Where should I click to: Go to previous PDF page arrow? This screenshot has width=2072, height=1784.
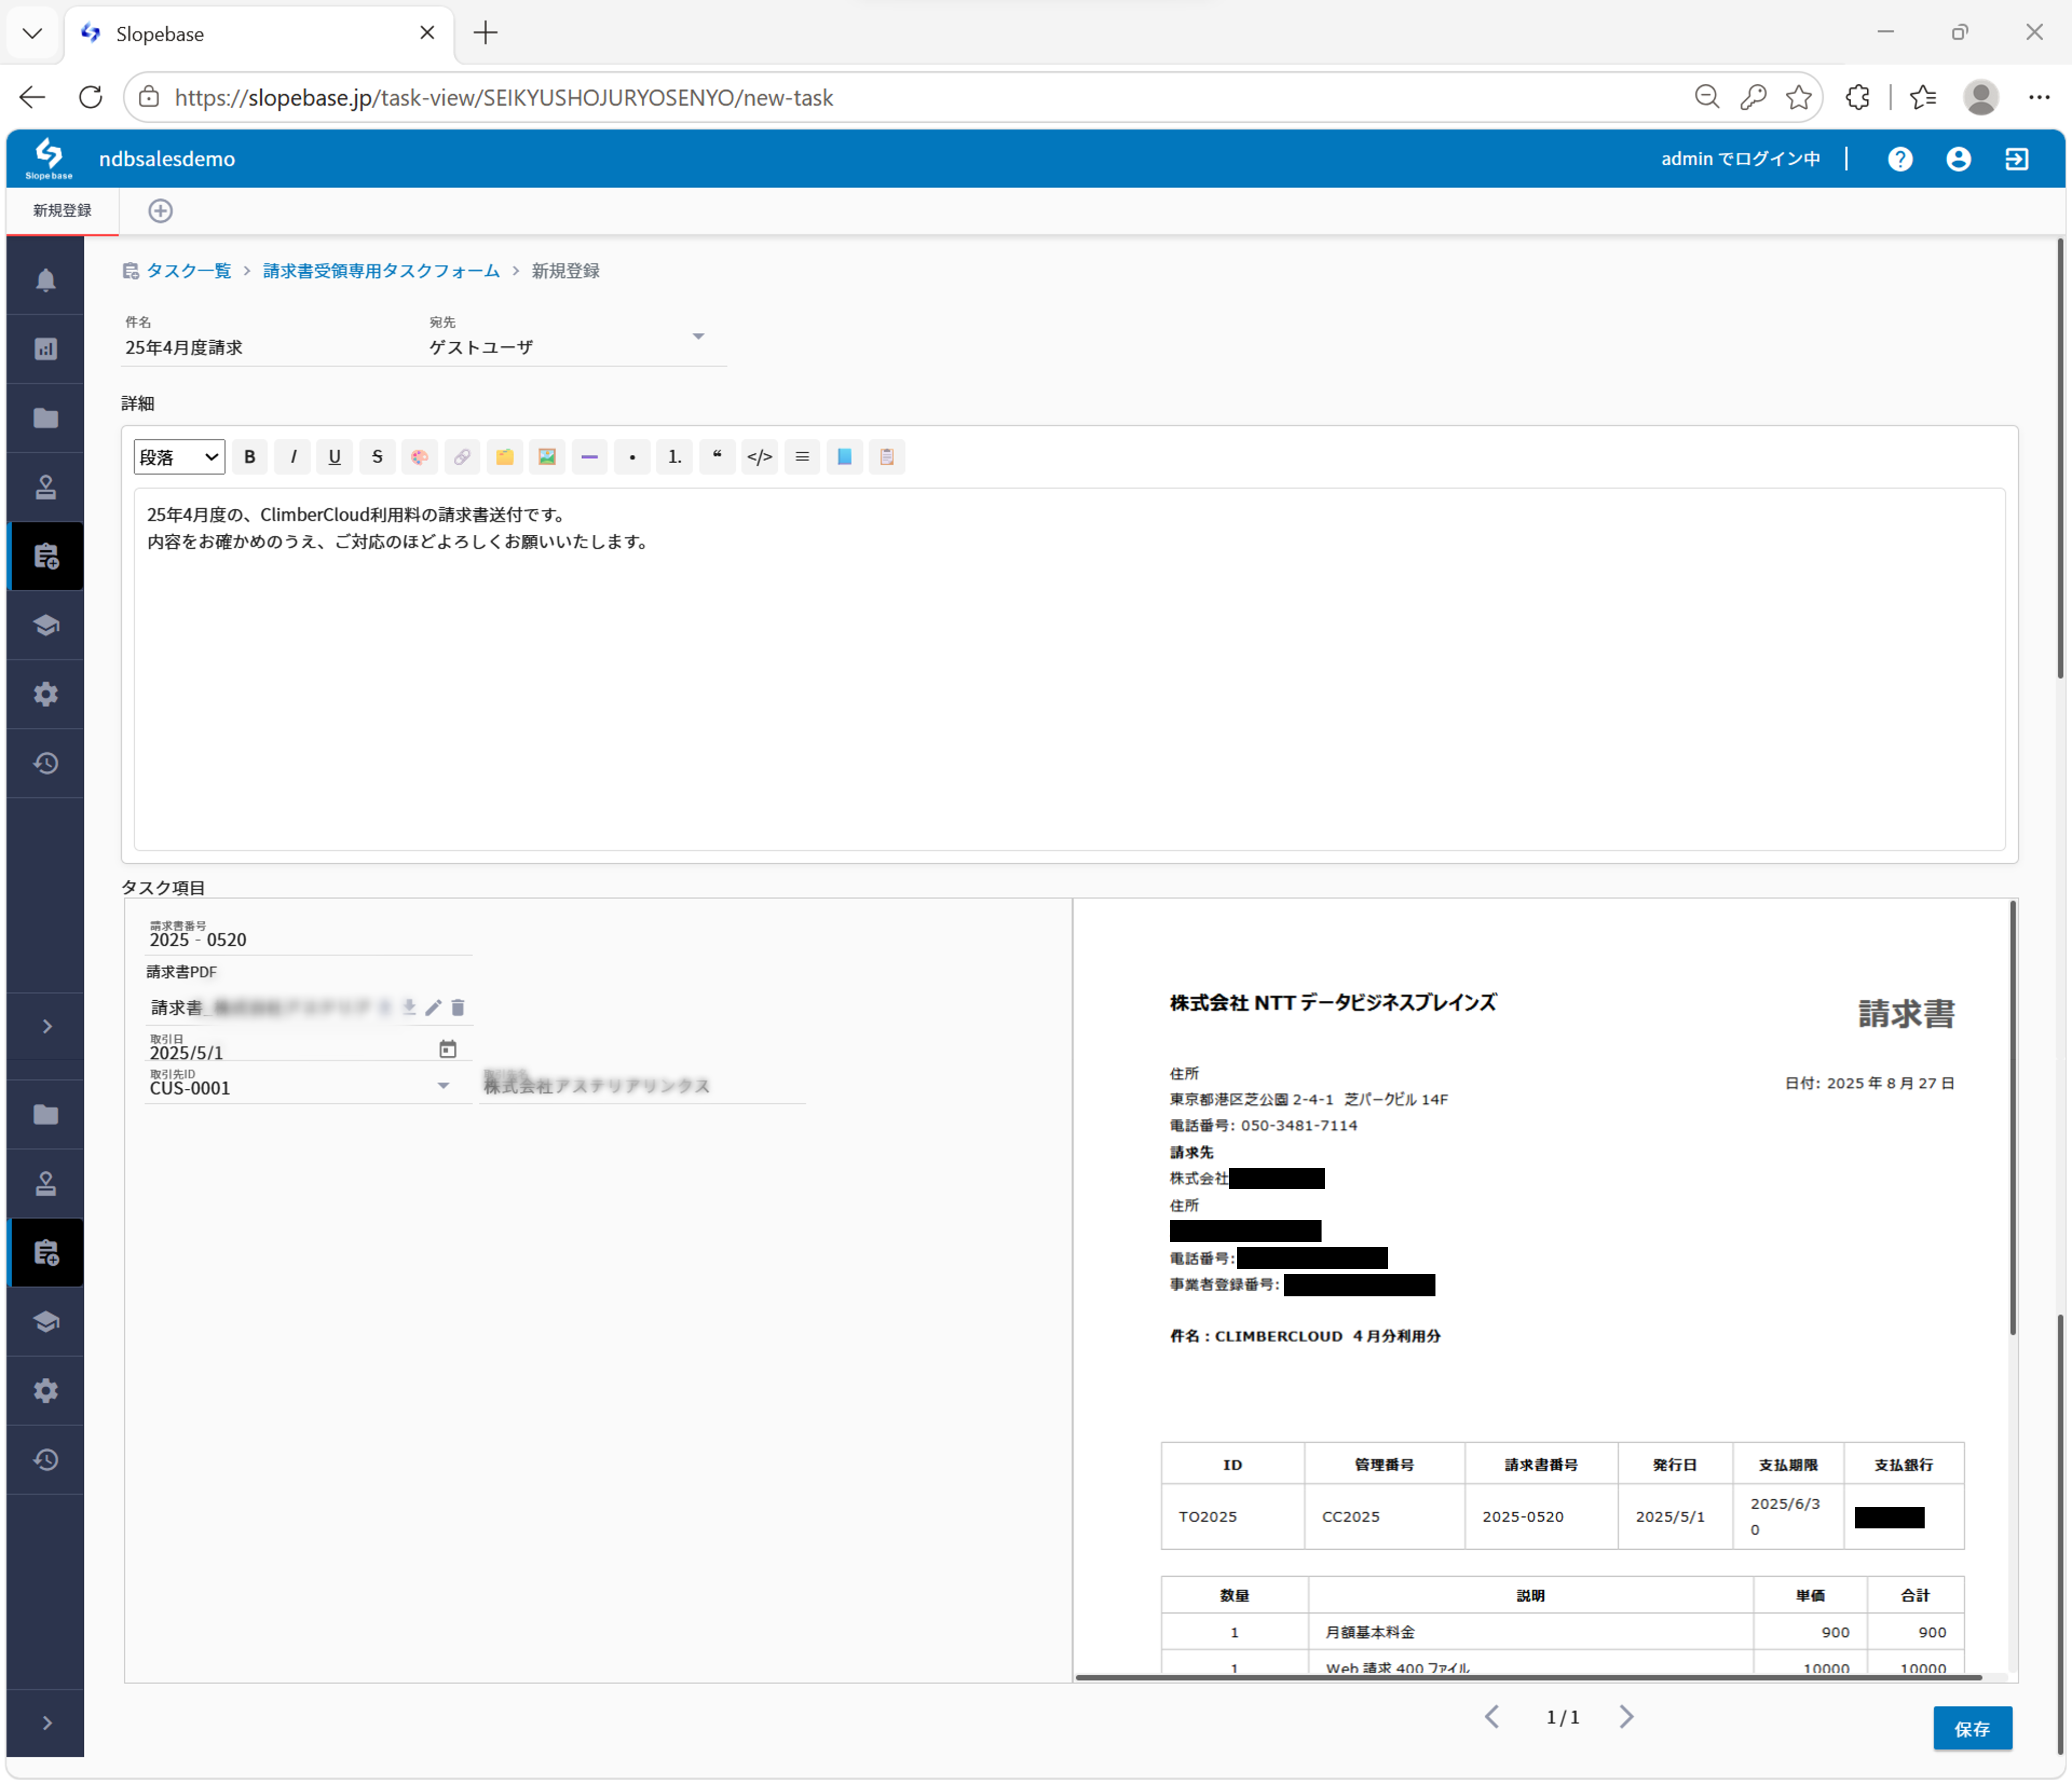(x=1492, y=1717)
